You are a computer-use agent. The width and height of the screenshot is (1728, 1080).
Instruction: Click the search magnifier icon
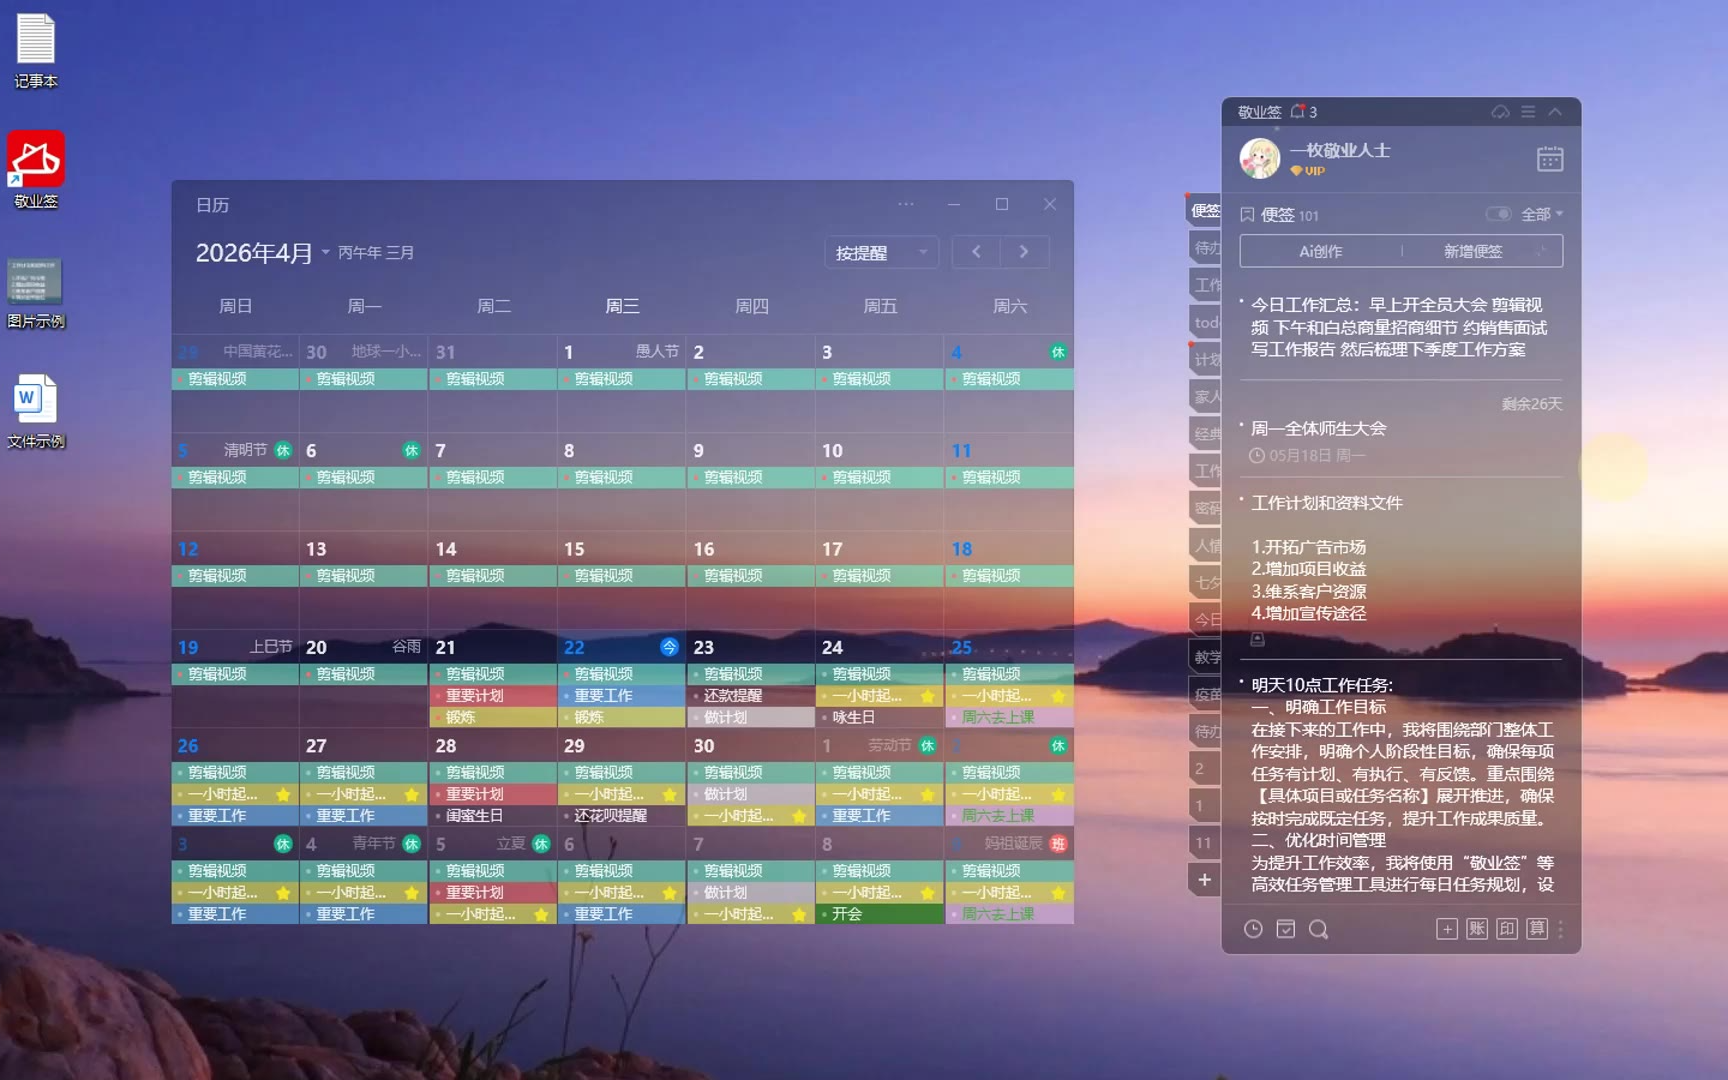click(x=1318, y=929)
